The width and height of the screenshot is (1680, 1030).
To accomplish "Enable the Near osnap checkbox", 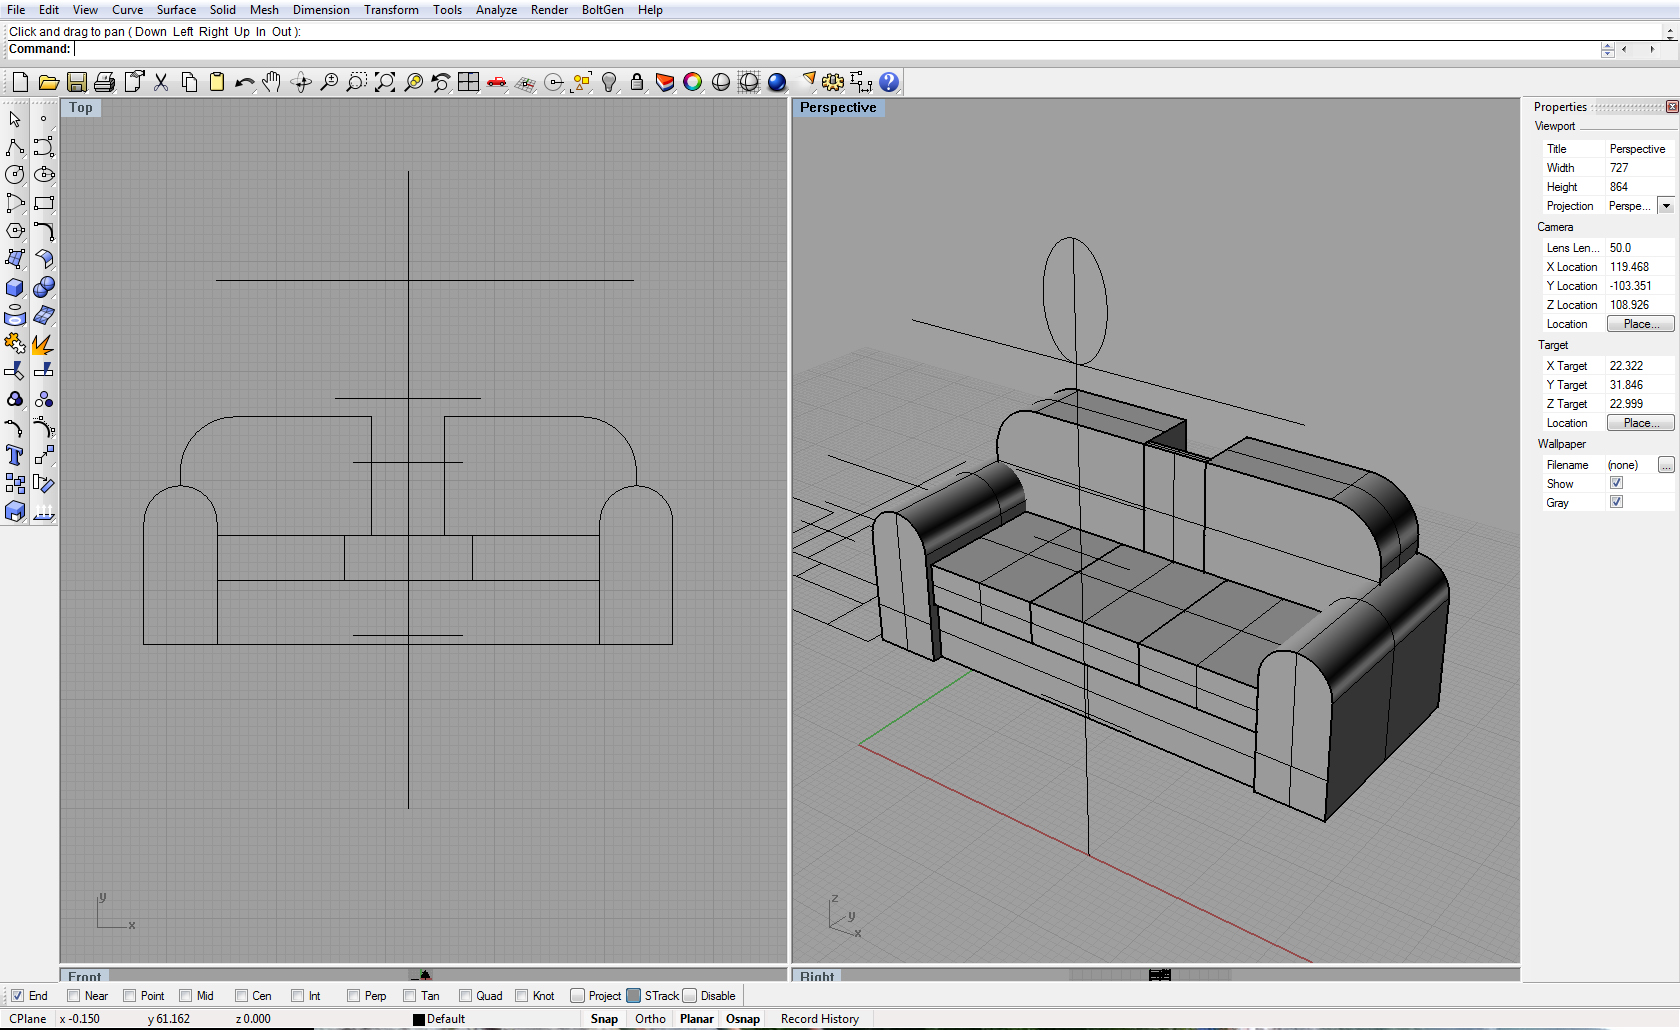I will tap(73, 995).
